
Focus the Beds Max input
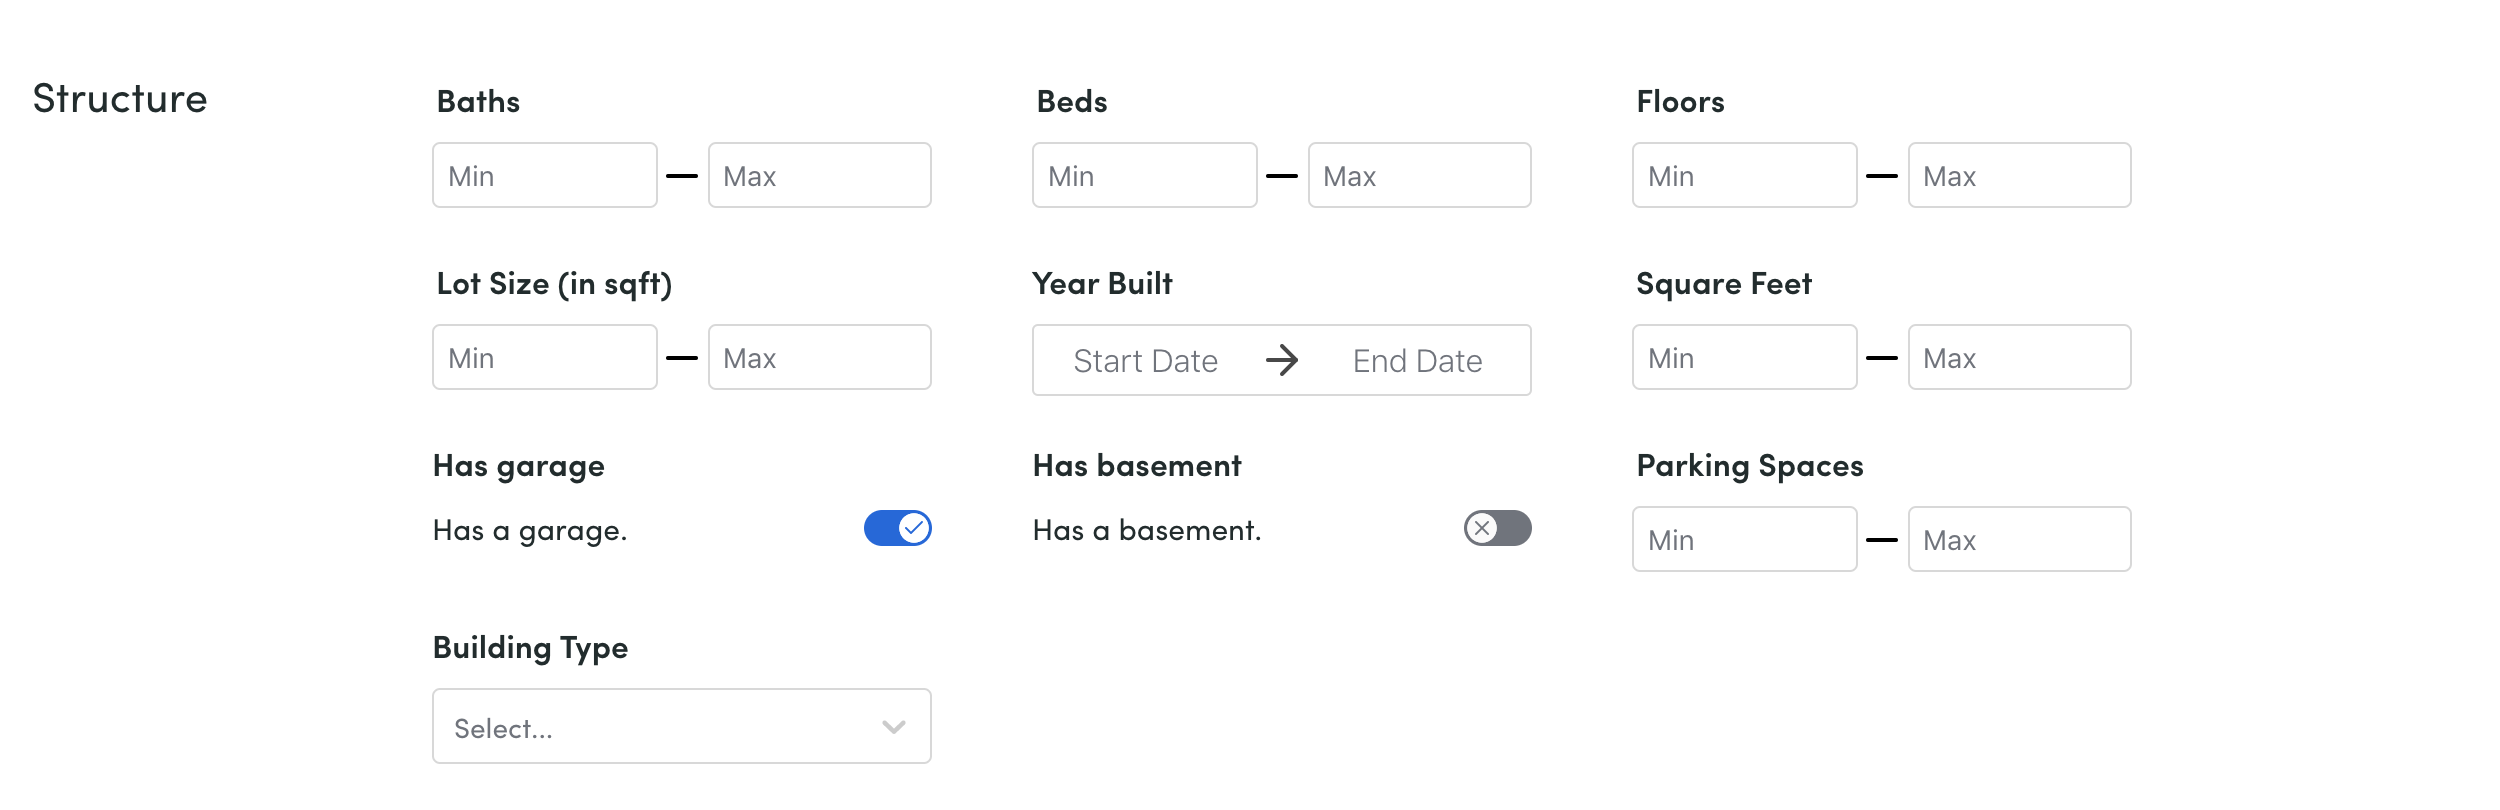point(1419,176)
